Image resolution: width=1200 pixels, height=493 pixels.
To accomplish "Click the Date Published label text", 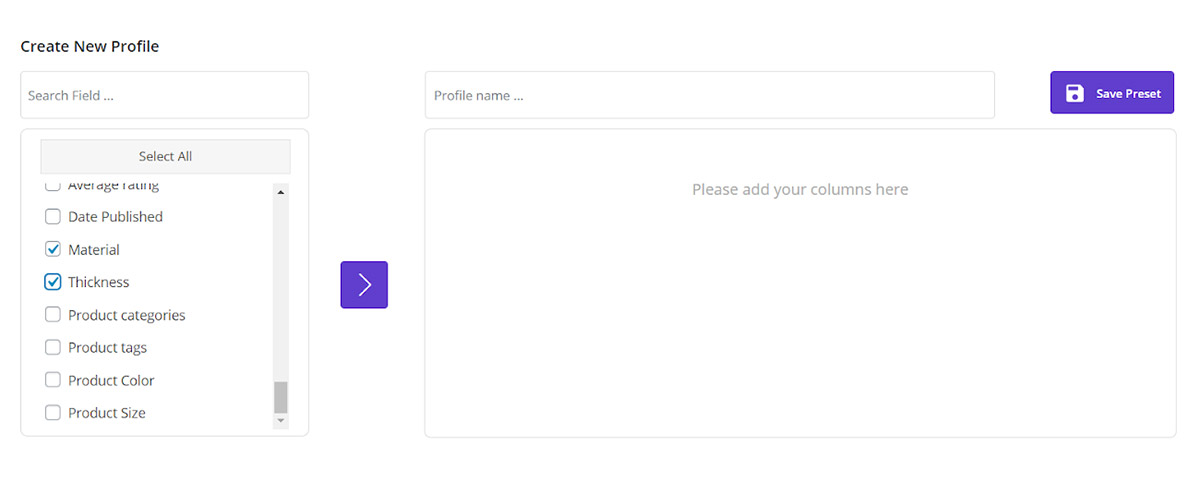I will (115, 217).
